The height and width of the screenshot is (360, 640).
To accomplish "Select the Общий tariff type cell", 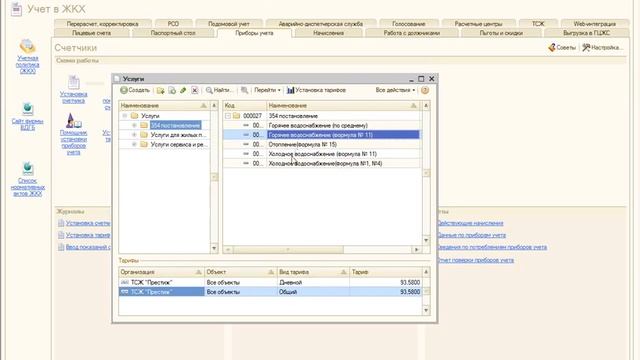I will pos(313,292).
